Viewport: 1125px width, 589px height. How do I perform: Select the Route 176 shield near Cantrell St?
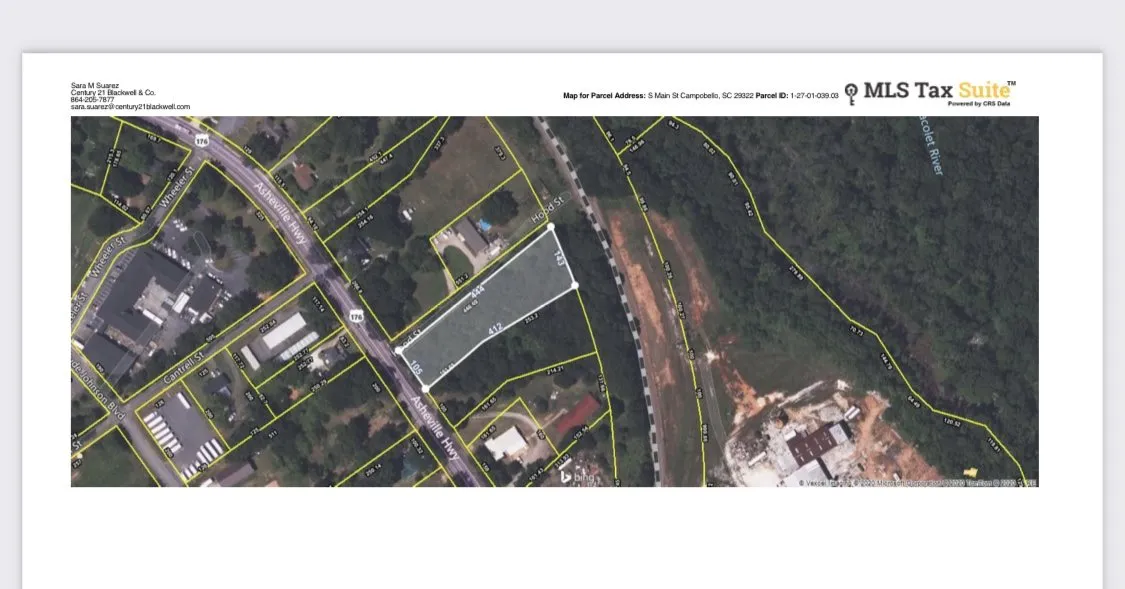coord(356,316)
